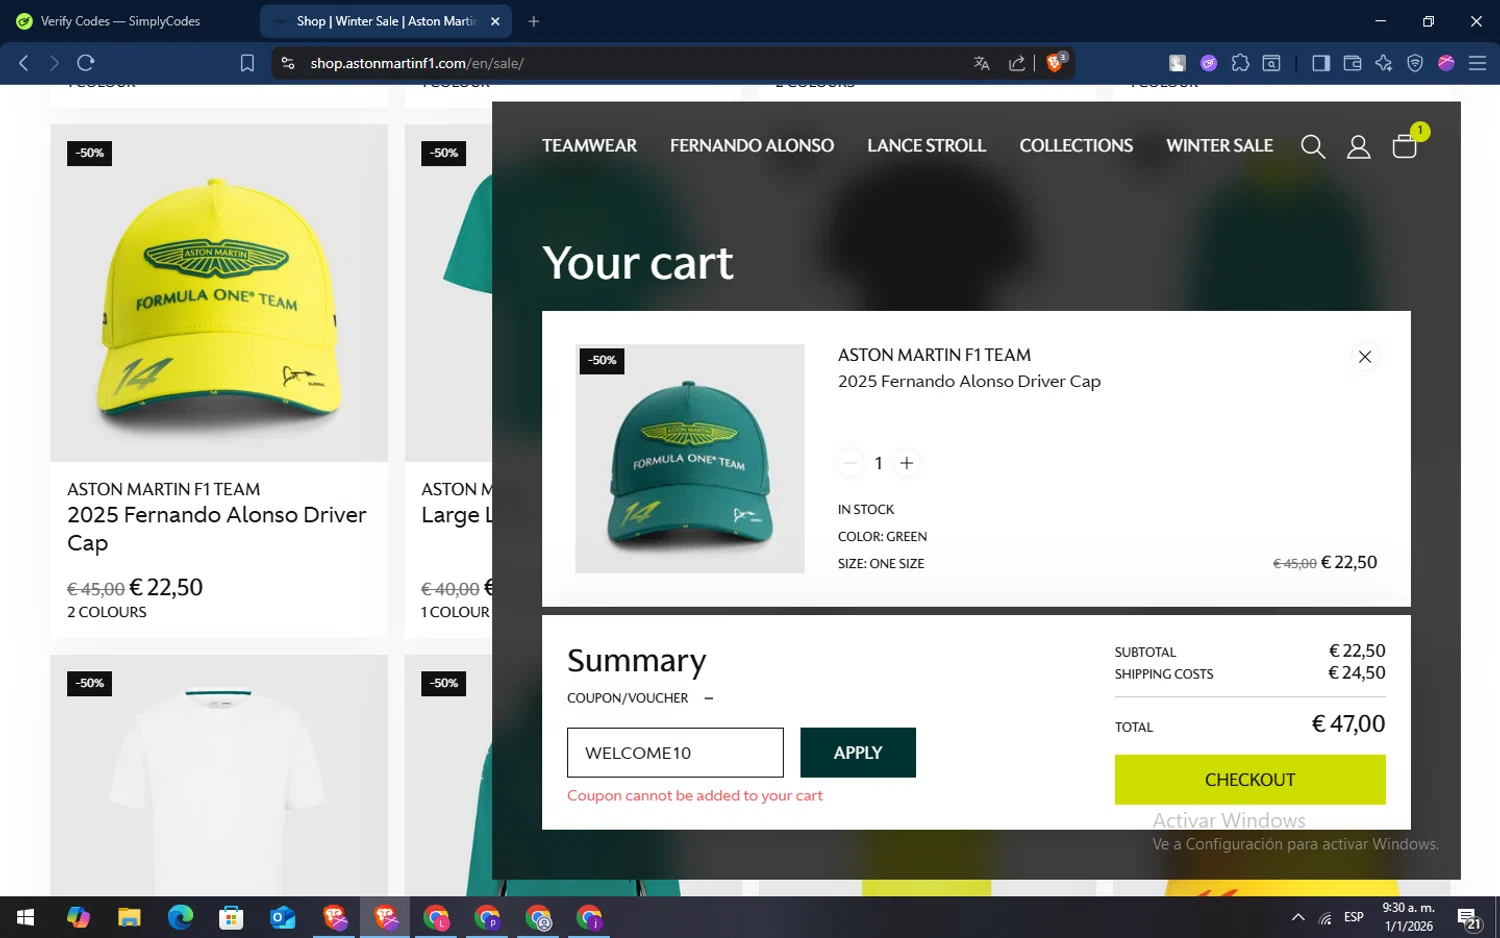Proceed with the Checkout button
This screenshot has width=1500, height=938.
click(x=1250, y=779)
